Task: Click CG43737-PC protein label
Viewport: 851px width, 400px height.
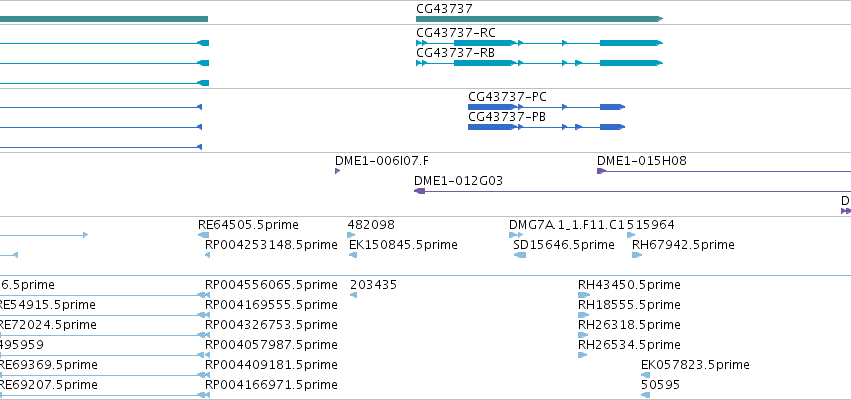Action: [x=507, y=97]
